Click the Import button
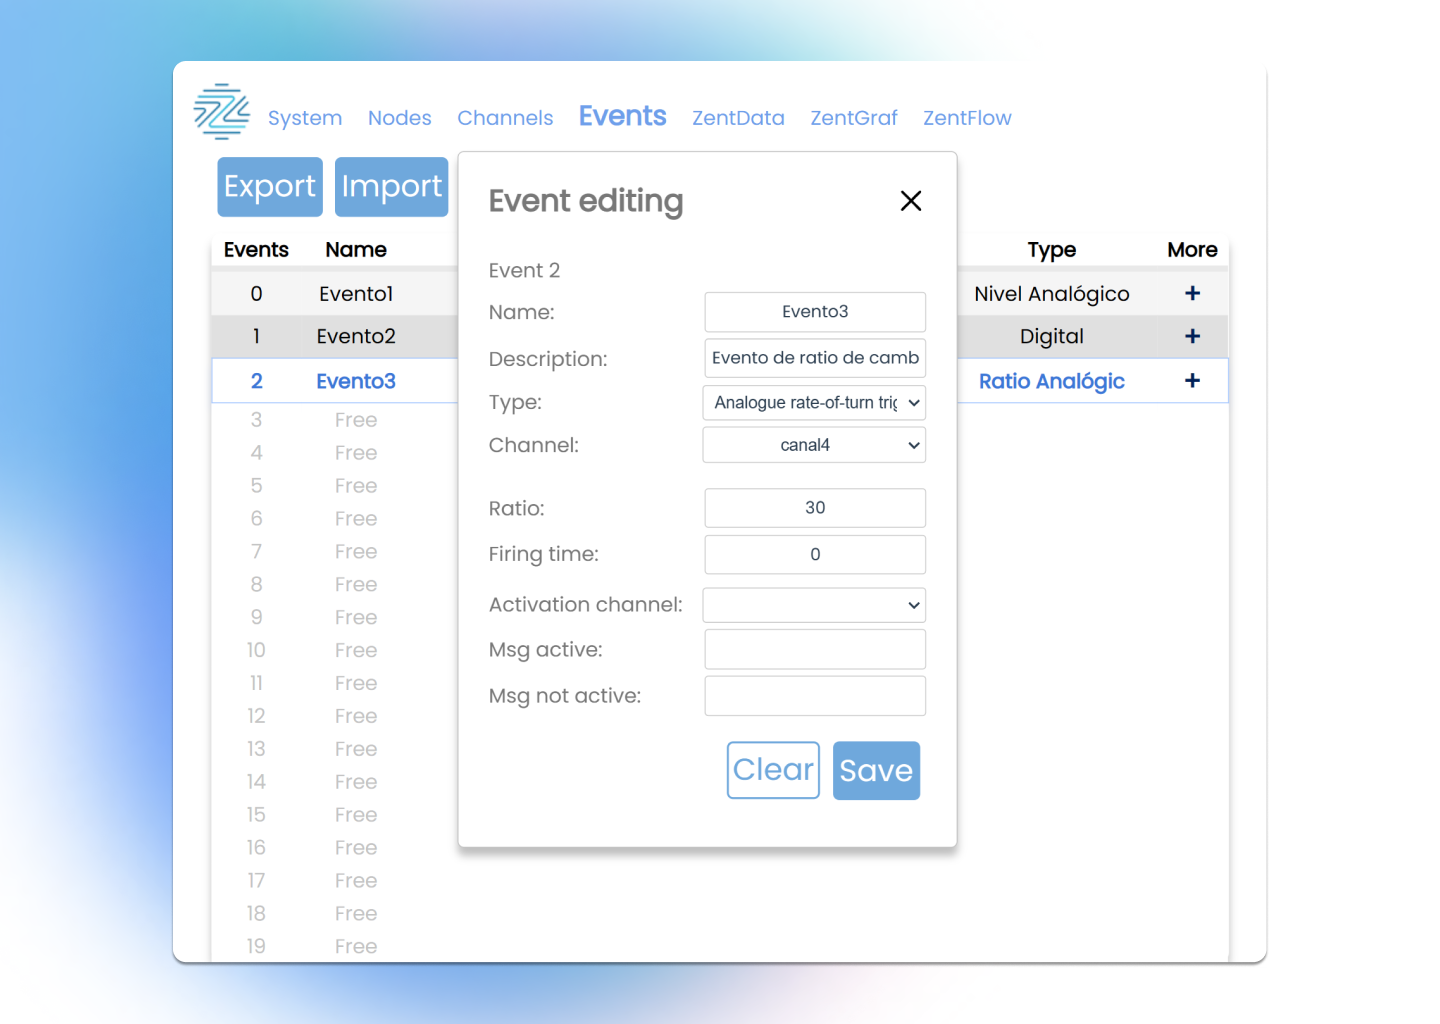This screenshot has height=1024, width=1440. point(391,187)
